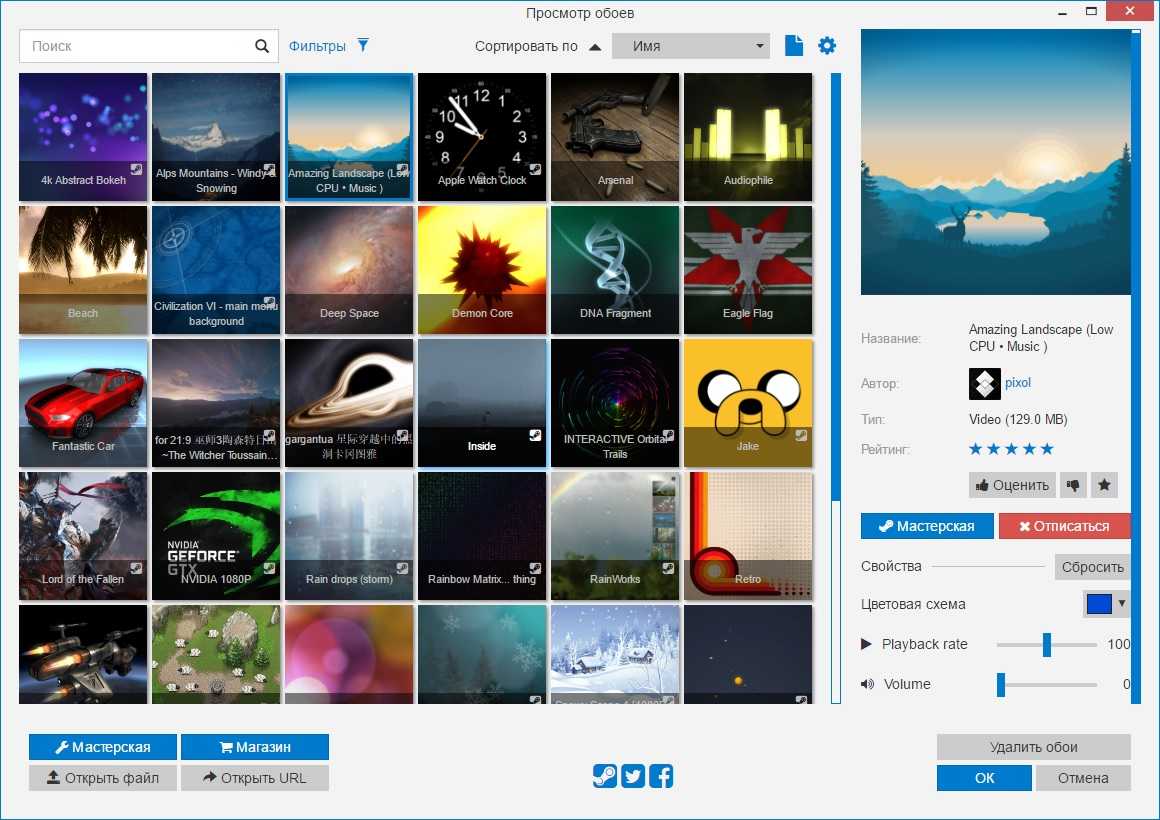Toggle Playback rate play arrow
Image resolution: width=1160 pixels, height=820 pixels.
point(867,644)
